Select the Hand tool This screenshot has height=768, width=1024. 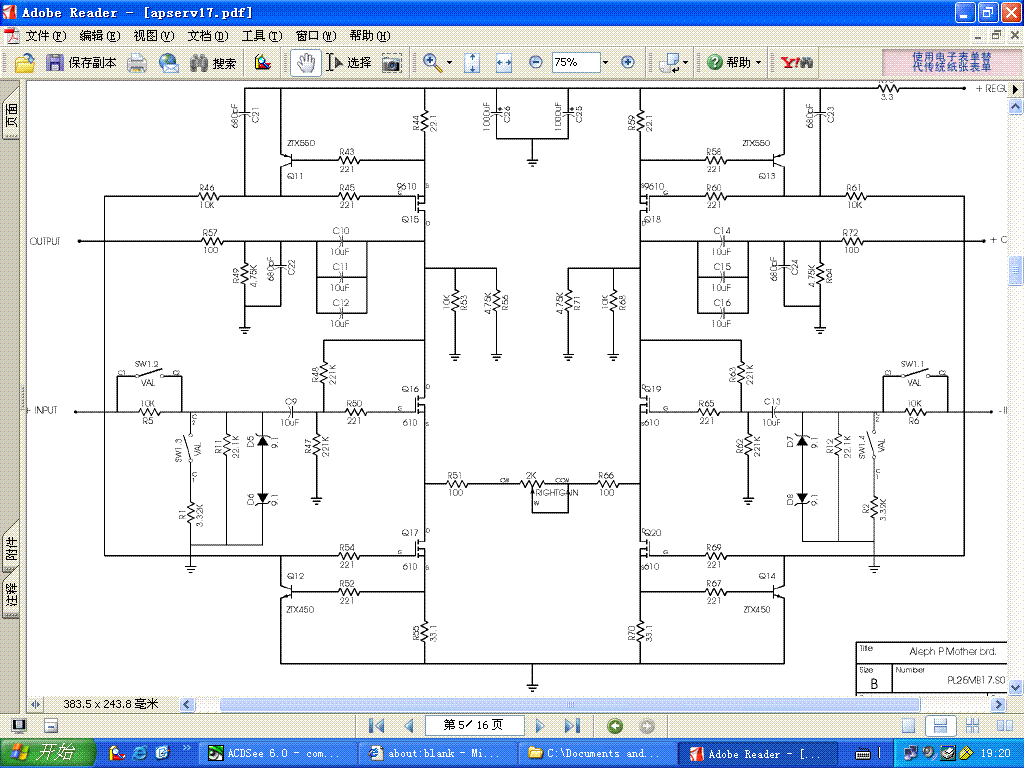305,63
